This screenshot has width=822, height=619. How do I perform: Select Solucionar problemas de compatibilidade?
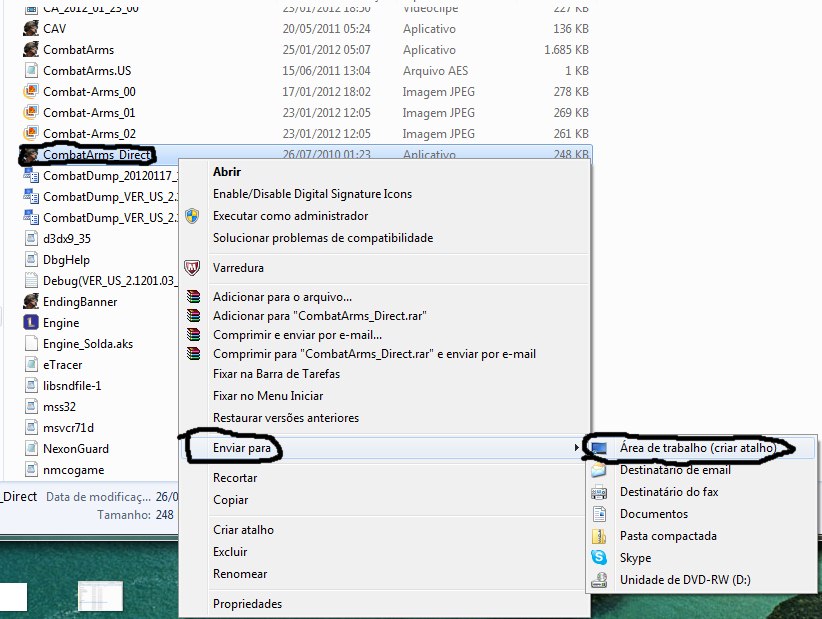click(x=323, y=238)
